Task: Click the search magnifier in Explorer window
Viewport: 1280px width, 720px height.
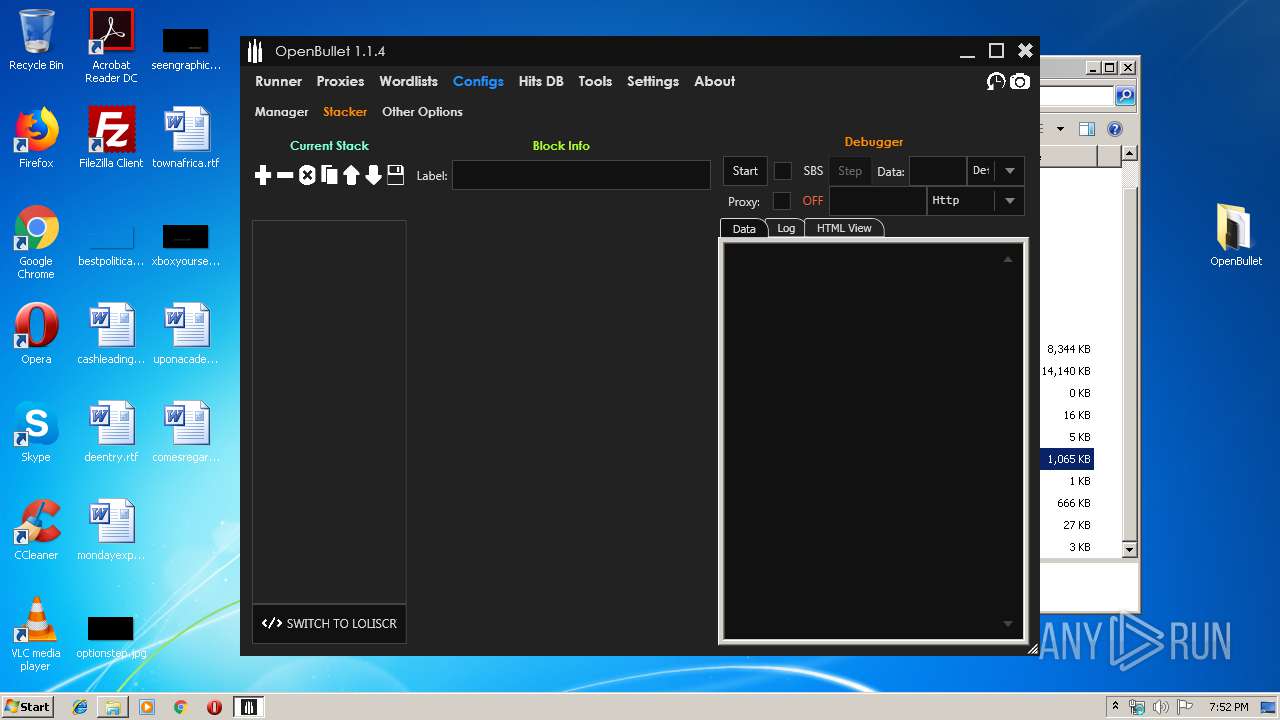Action: 1125,96
